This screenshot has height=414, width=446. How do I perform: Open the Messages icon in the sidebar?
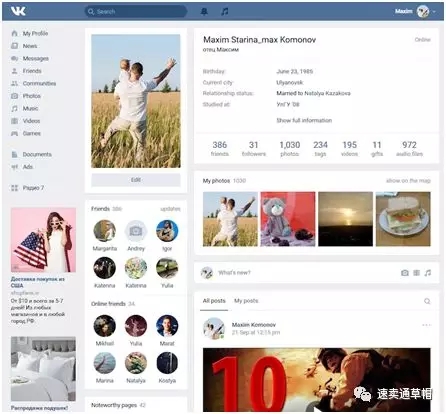click(15, 58)
